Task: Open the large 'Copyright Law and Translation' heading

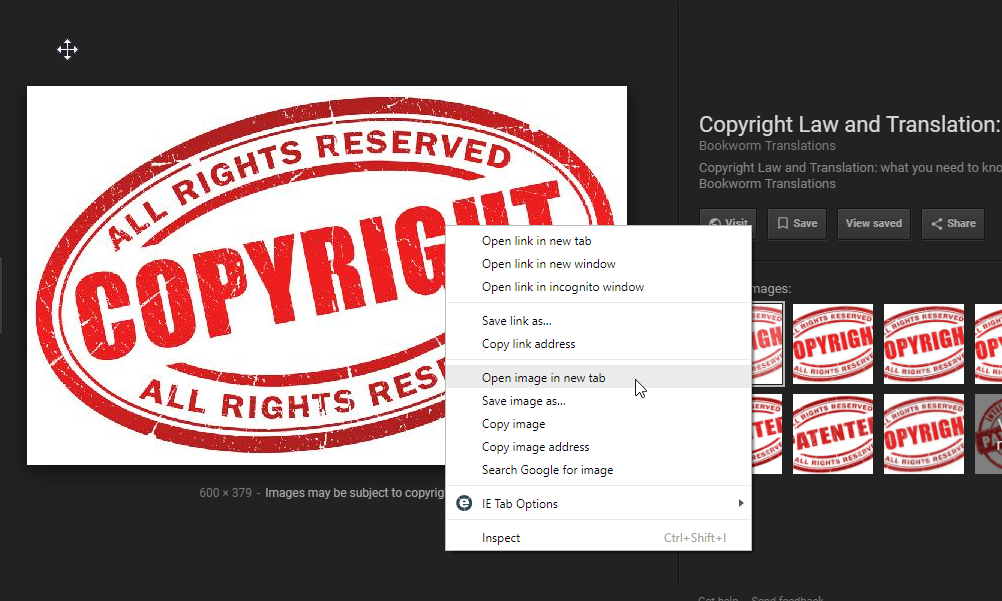Action: (850, 124)
